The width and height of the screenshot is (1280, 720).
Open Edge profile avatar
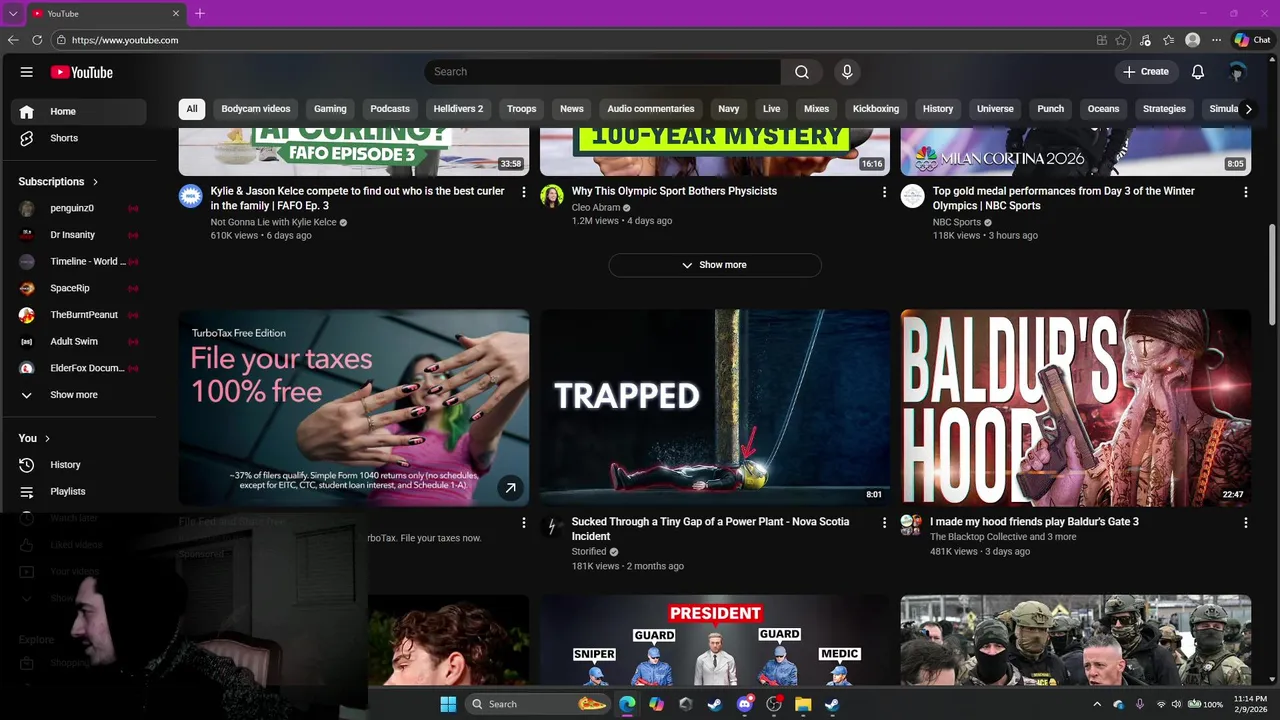click(1192, 40)
